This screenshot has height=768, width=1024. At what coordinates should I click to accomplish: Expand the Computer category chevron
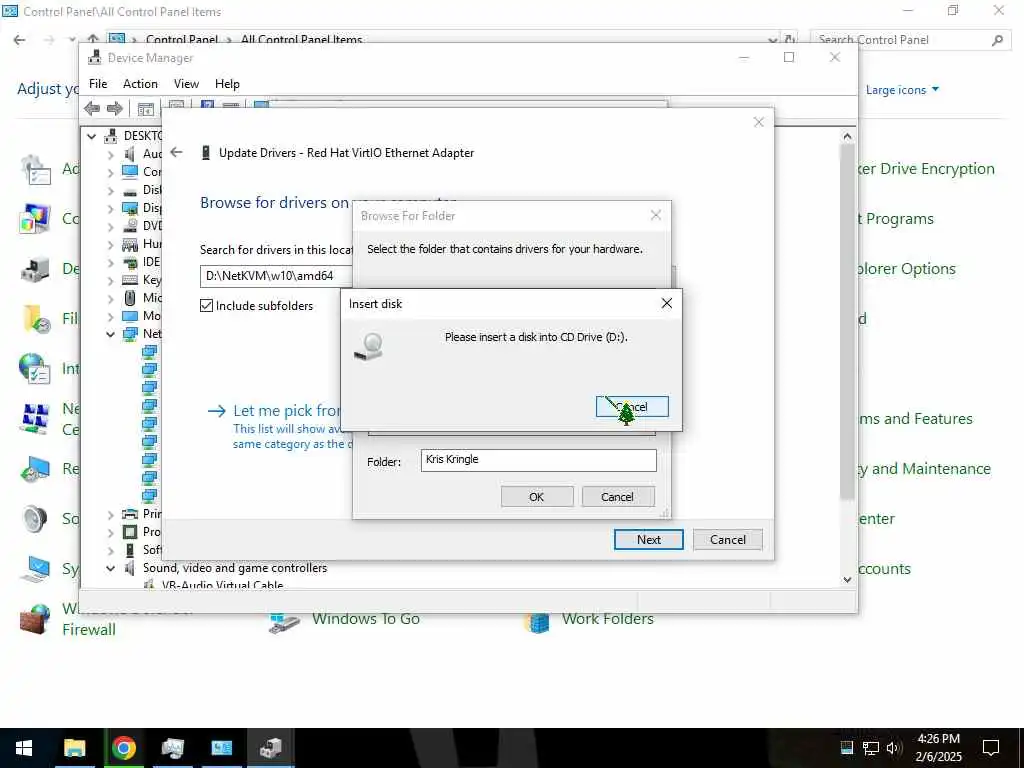coord(110,172)
